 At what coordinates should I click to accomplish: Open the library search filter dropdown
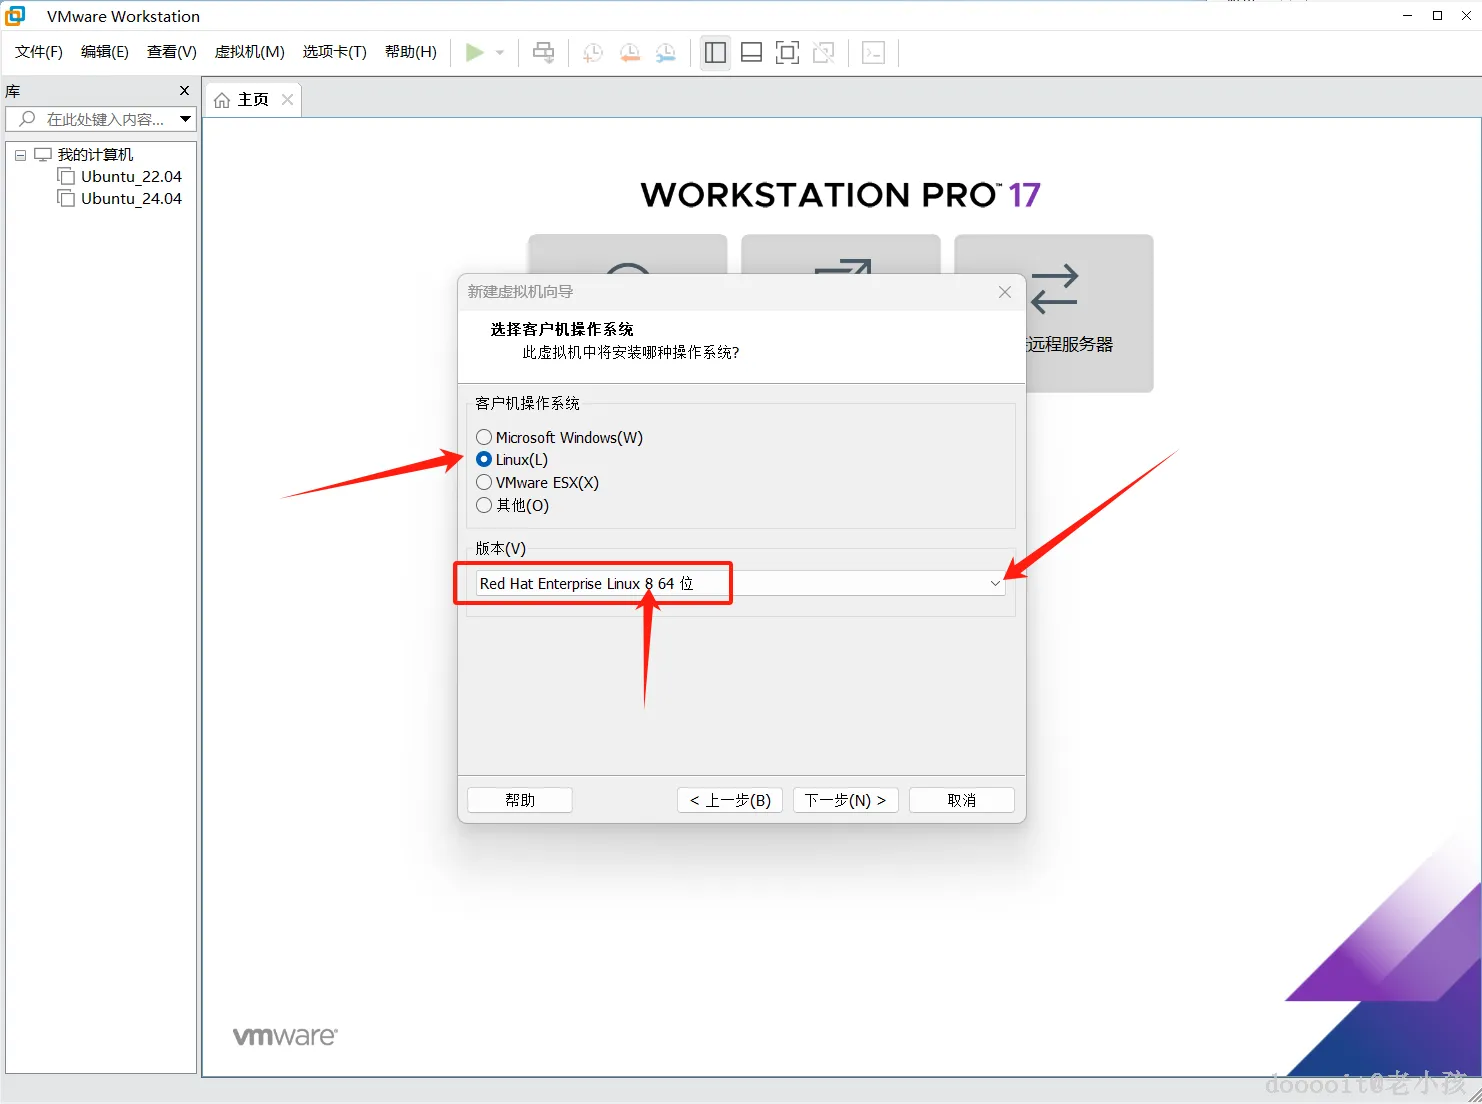pyautogui.click(x=185, y=119)
